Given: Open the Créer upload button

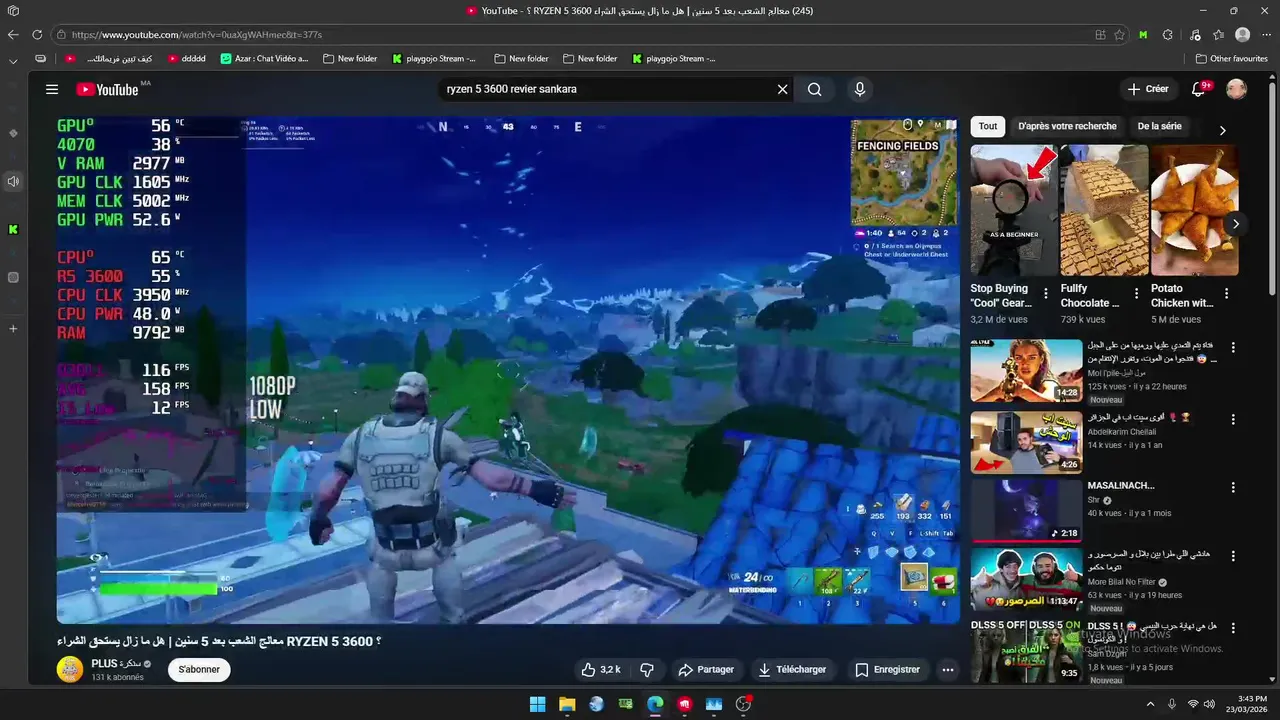Looking at the screenshot, I should (1148, 89).
